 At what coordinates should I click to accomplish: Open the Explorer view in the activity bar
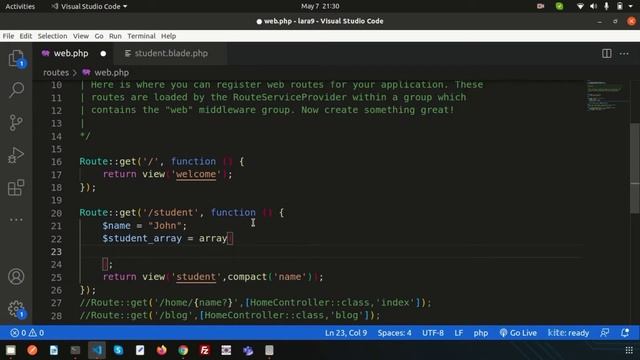(x=16, y=58)
